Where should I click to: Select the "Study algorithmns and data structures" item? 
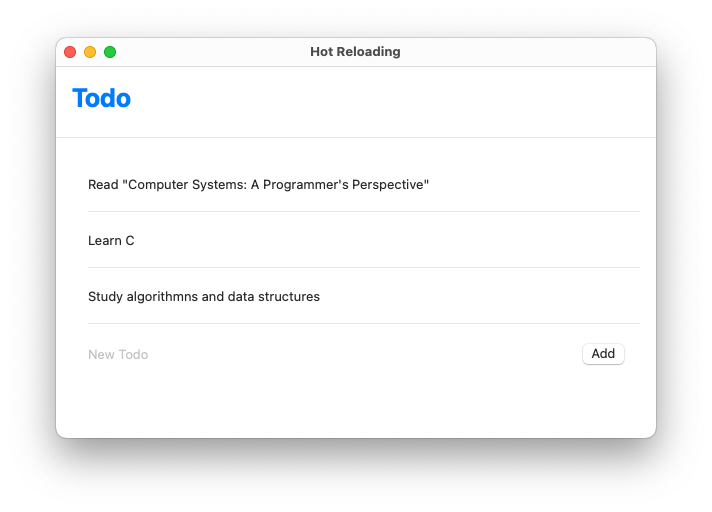(204, 297)
